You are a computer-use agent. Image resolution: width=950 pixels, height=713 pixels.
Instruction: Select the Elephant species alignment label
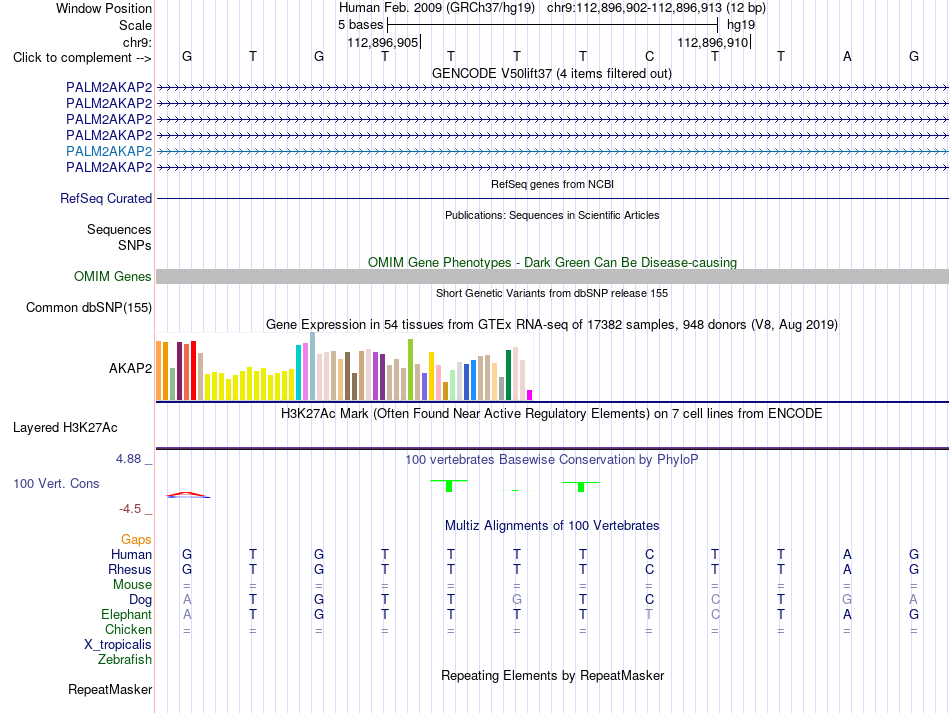point(126,614)
